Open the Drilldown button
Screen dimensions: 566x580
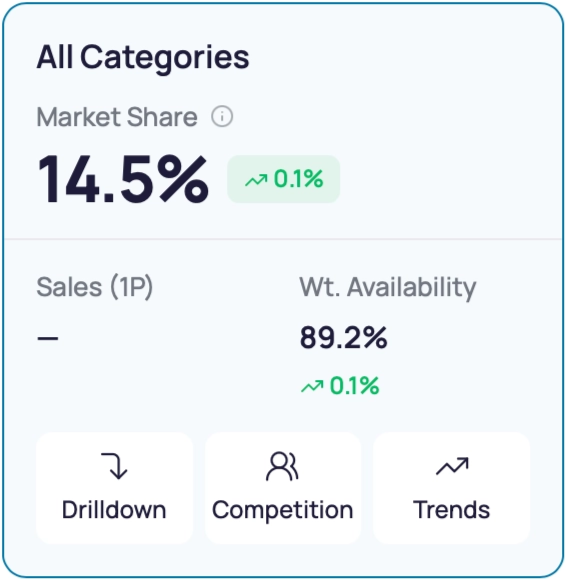(x=114, y=488)
